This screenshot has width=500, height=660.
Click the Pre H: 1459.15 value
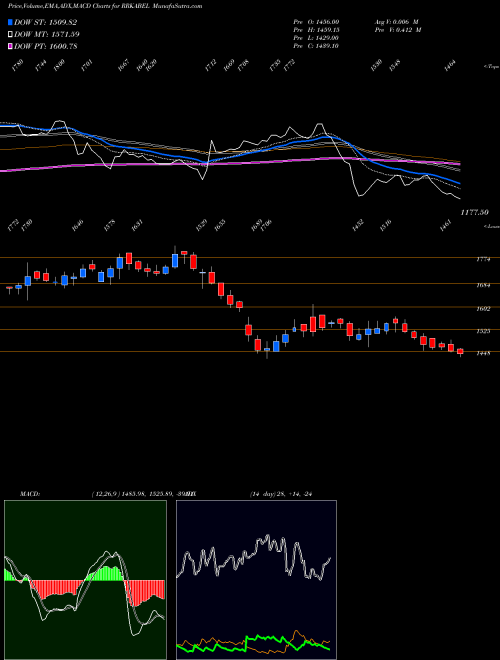pyautogui.click(x=316, y=29)
